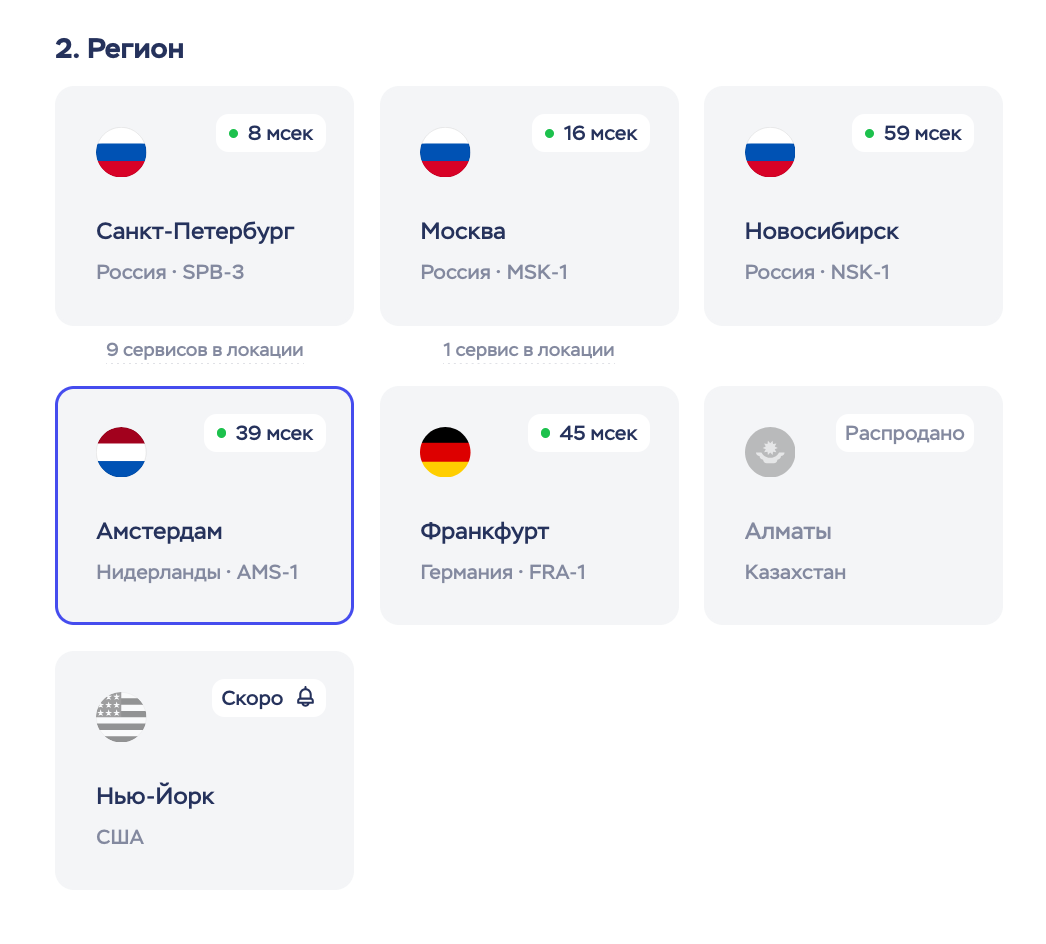Click the Russian flag on Novosibirsk card
1046x944 pixels.
(x=770, y=153)
